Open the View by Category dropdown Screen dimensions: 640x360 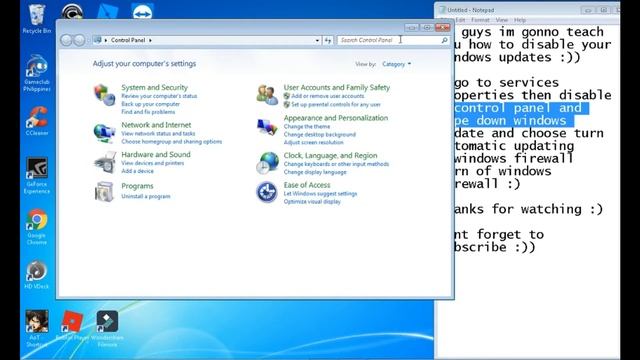(x=396, y=64)
